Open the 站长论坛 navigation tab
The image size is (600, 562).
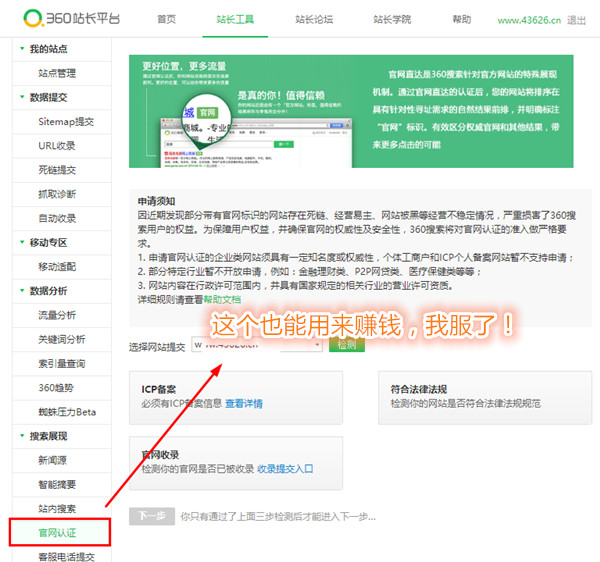click(x=314, y=19)
